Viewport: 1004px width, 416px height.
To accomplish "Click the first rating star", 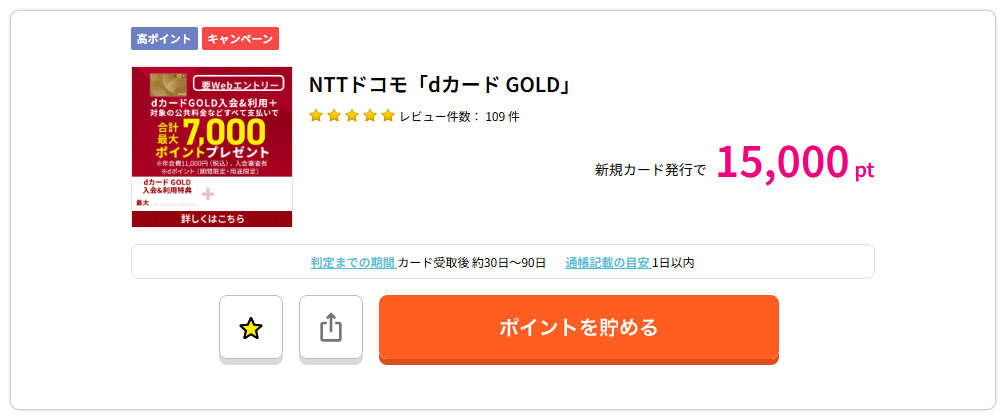I will click(x=316, y=116).
